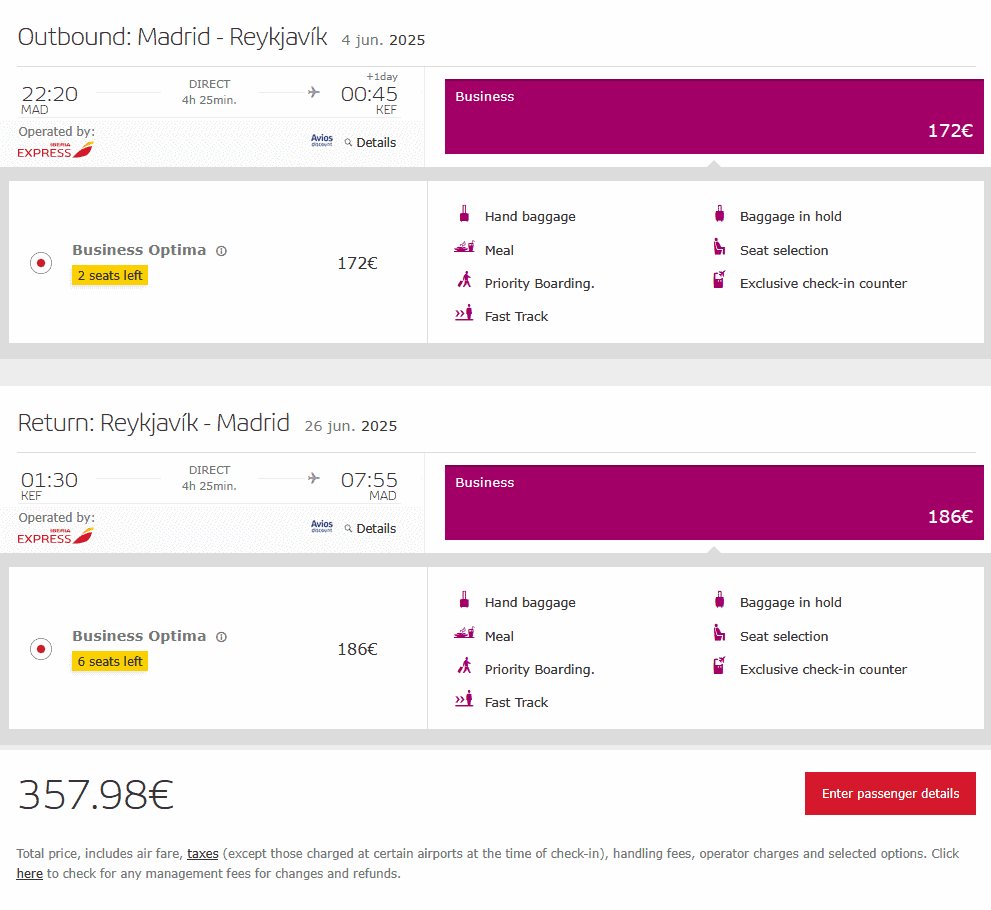
Task: Open Details for the return flight
Action: (370, 529)
